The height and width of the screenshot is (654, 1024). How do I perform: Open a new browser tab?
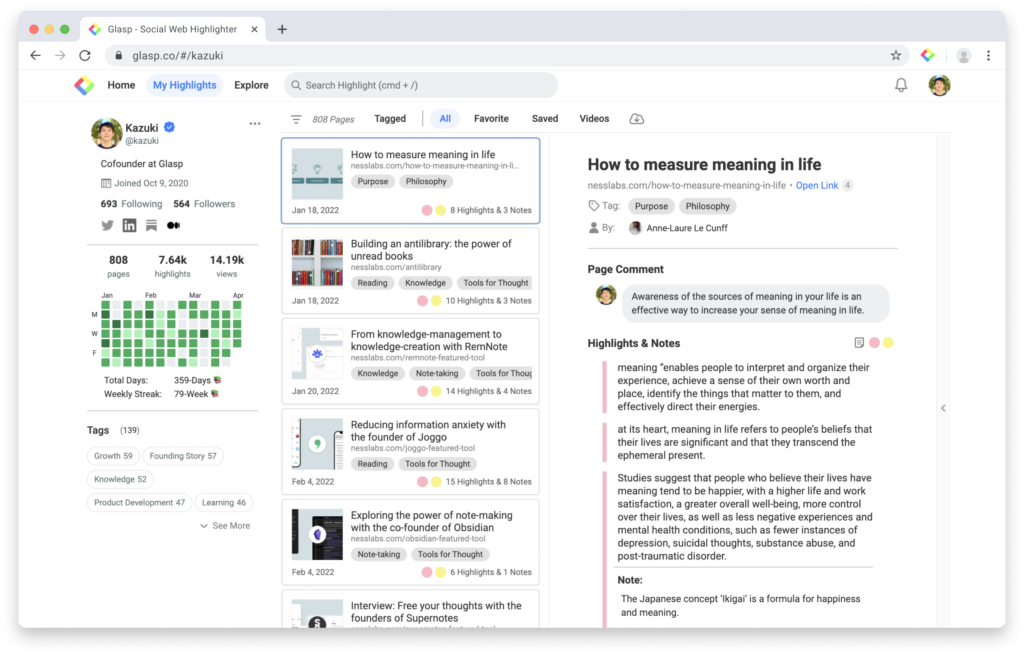point(282,29)
